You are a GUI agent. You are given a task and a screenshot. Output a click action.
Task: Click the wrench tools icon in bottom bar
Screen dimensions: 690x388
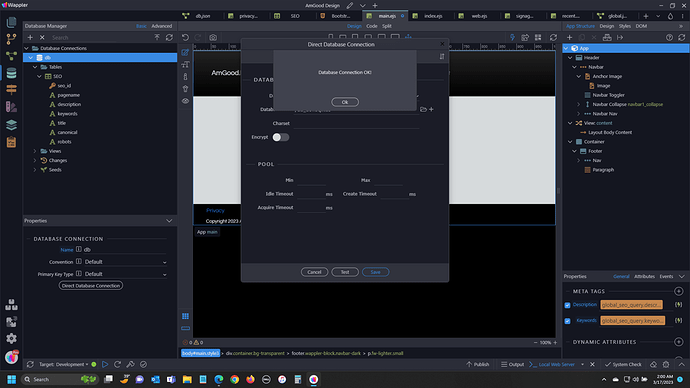[130, 364]
